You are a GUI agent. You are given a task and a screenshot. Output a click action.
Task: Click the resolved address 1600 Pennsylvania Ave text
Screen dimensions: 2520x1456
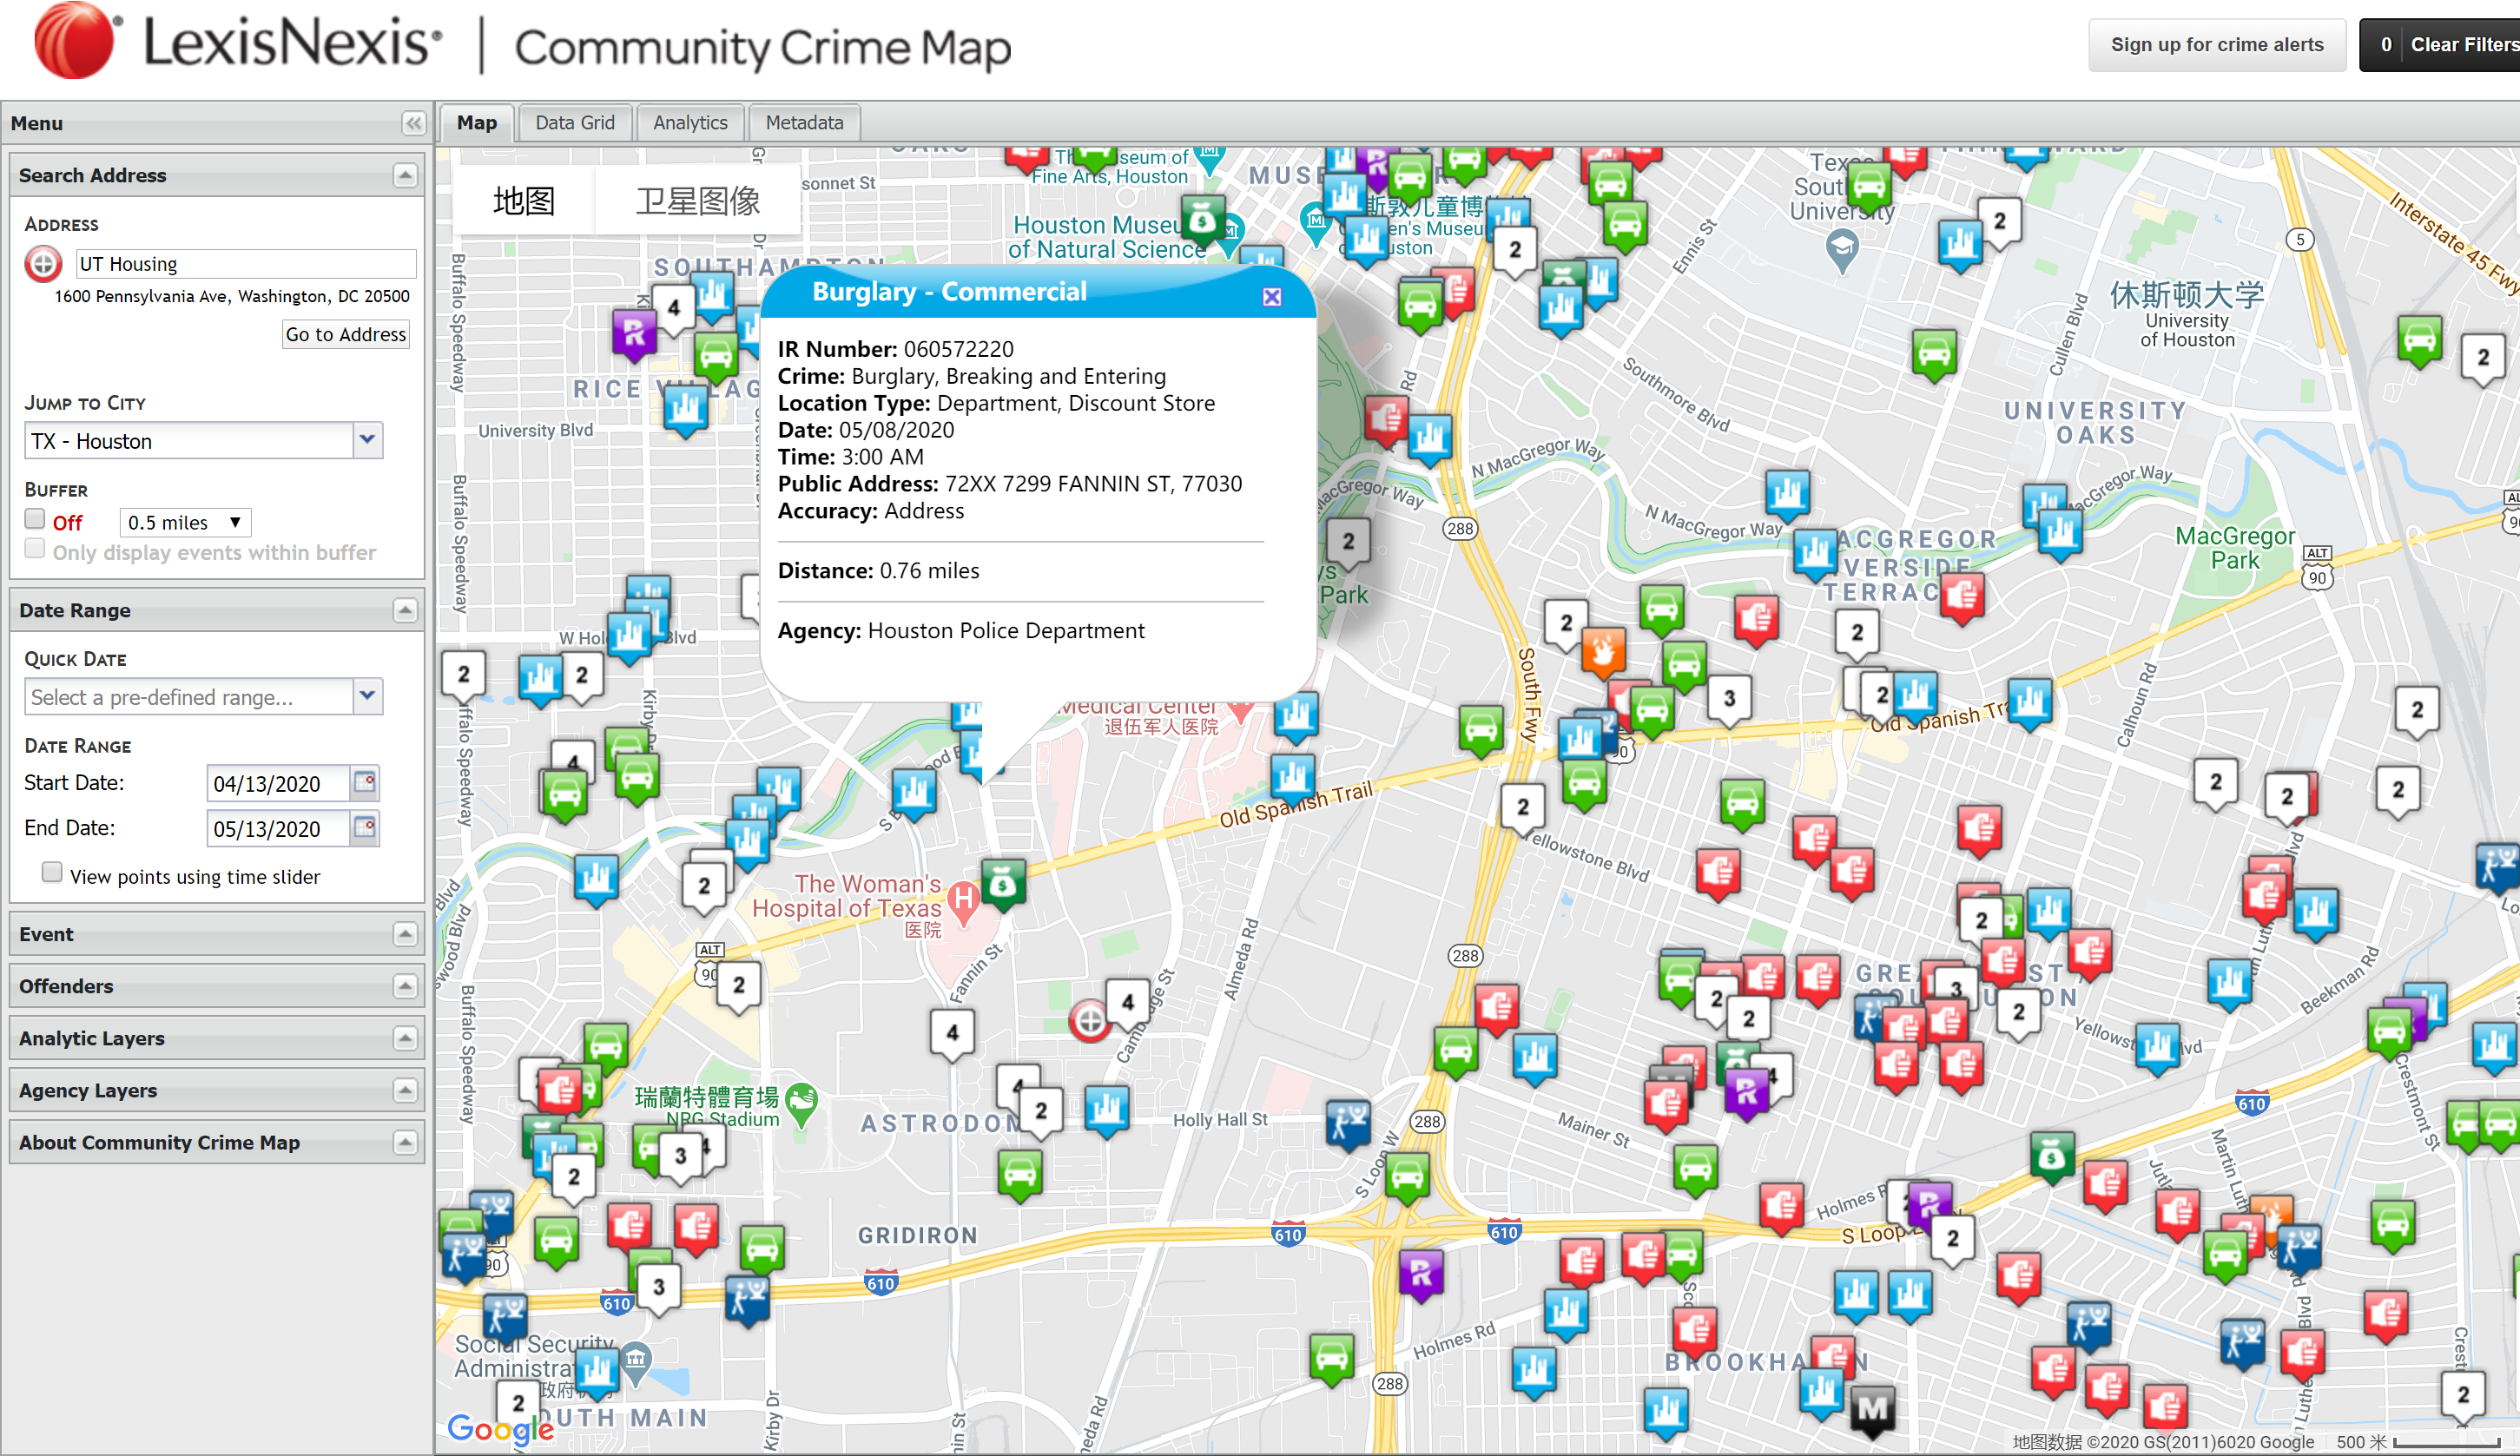pyautogui.click(x=232, y=297)
